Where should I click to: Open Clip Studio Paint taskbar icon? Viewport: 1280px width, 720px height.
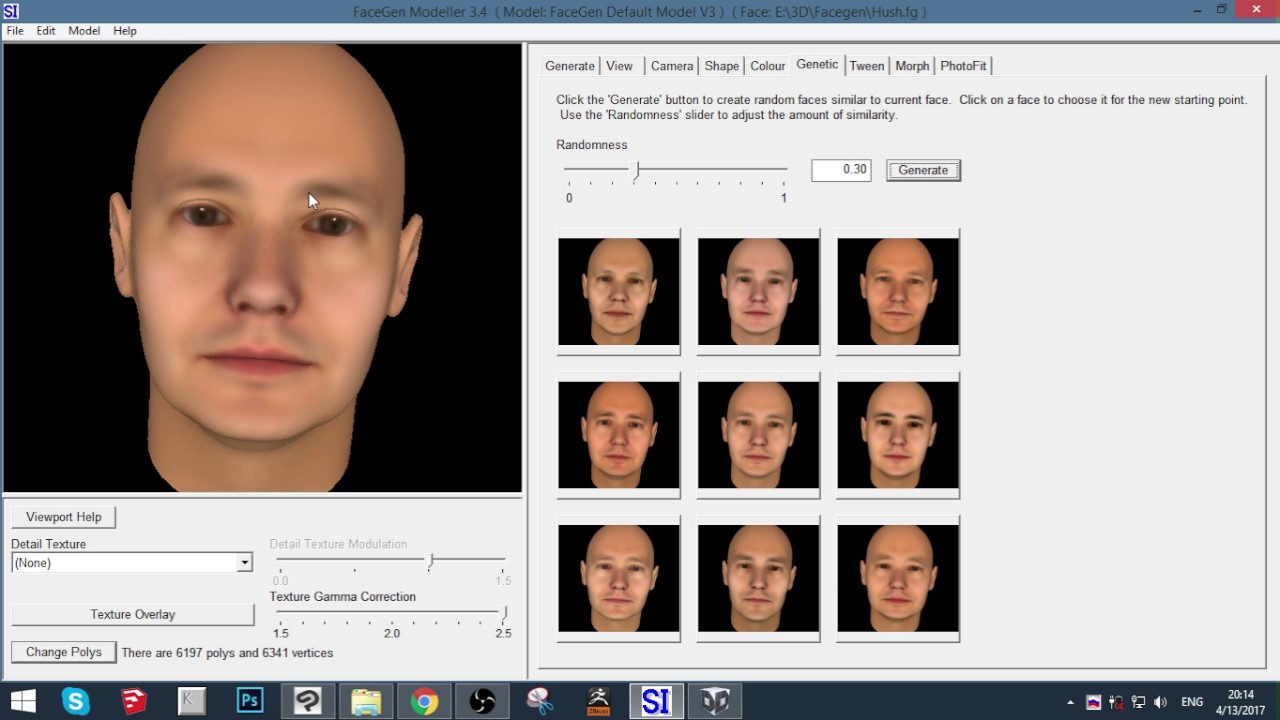308,701
